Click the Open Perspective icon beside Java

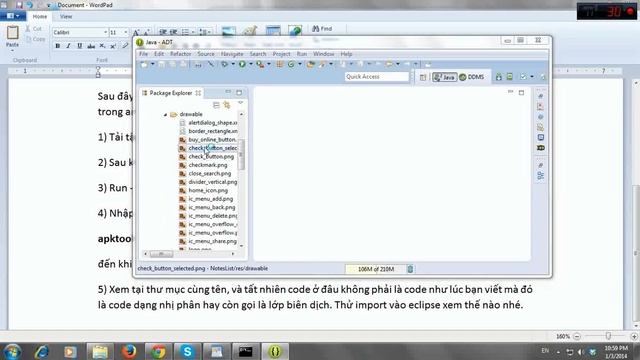pyautogui.click(x=423, y=77)
